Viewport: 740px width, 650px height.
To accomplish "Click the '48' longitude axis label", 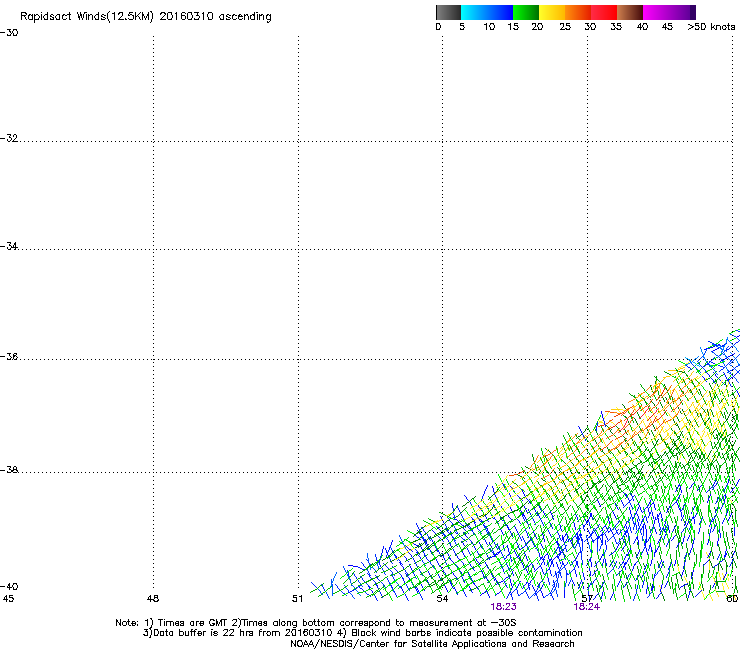I will click(153, 599).
